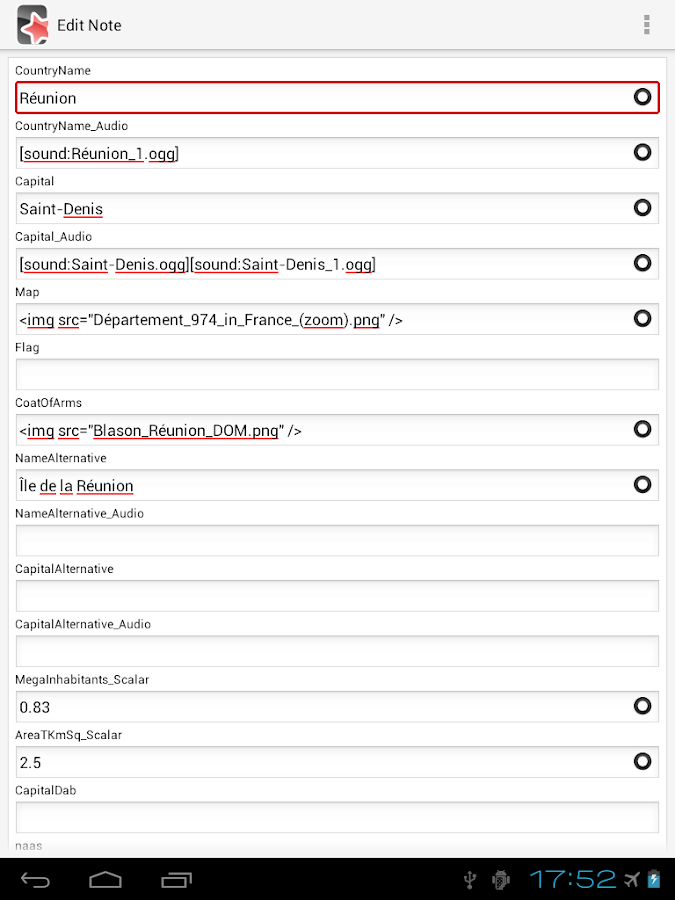Tap the app star icon beside Edit Note
This screenshot has width=675, height=900.
32,25
